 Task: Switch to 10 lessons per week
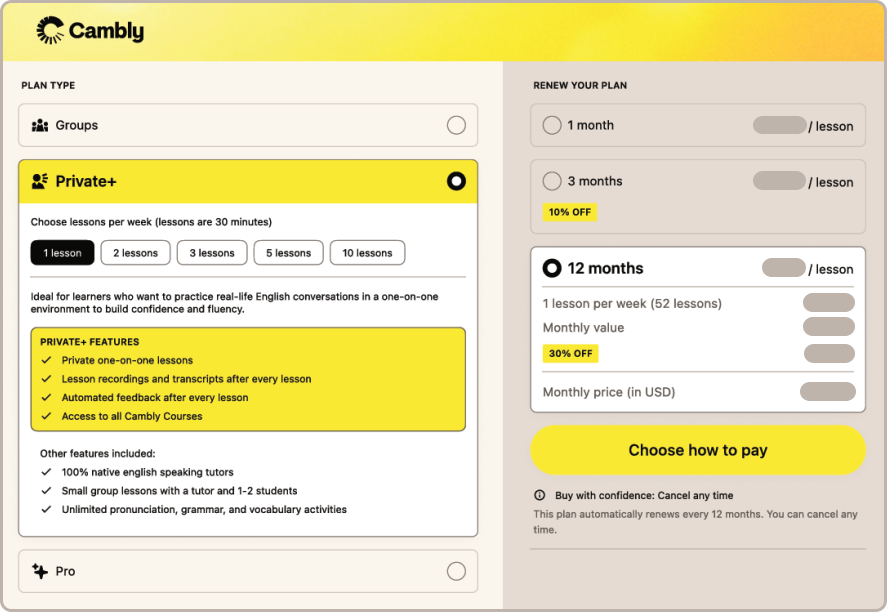click(367, 252)
